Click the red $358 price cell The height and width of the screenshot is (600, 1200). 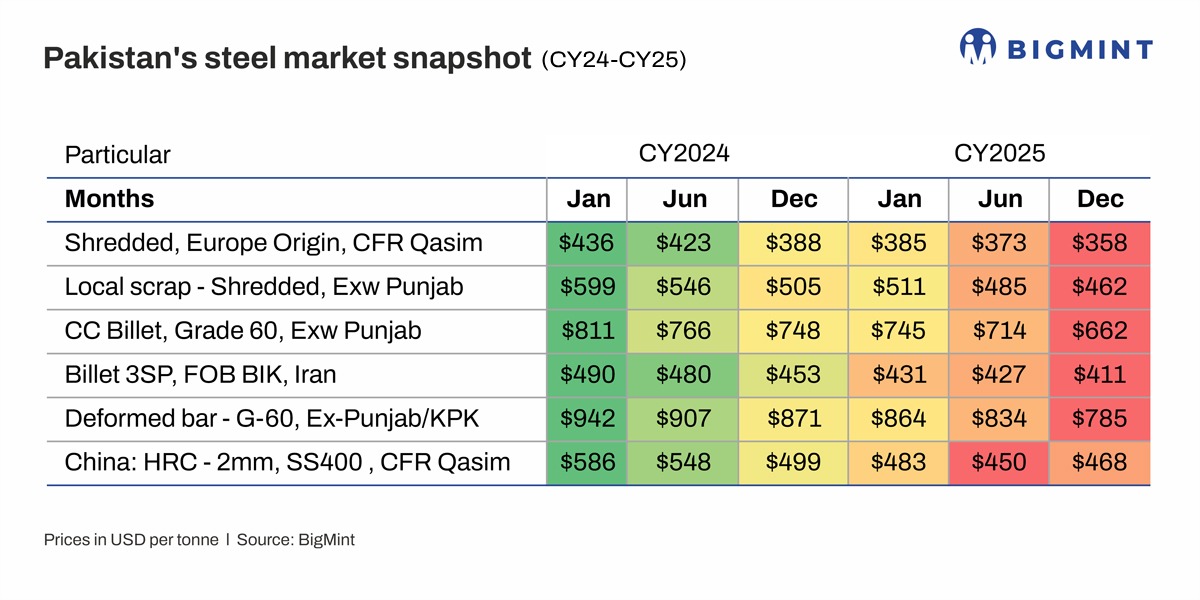(1100, 243)
